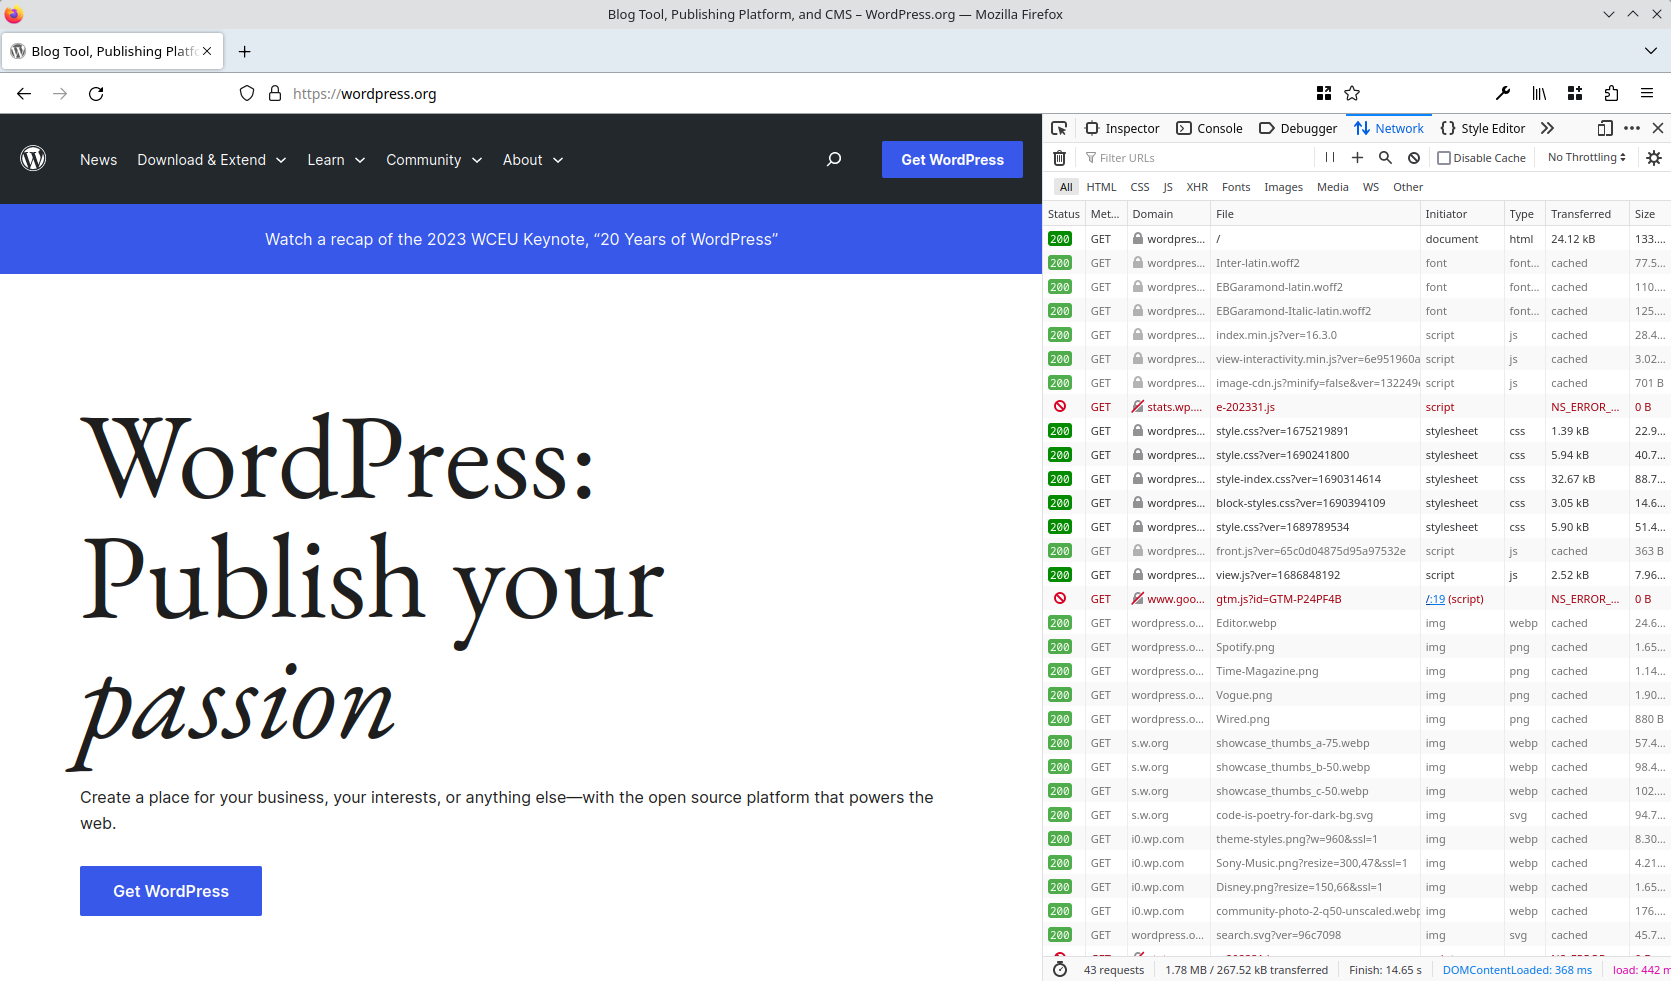Click the Get WordPress button below hero text
This screenshot has height=981, width=1671.
171,891
